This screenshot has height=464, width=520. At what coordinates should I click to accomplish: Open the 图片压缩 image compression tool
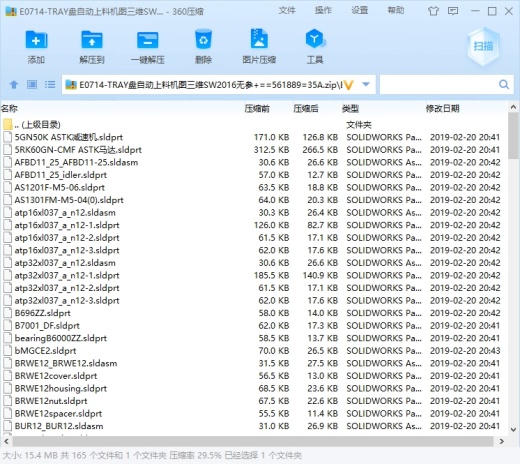click(x=259, y=39)
